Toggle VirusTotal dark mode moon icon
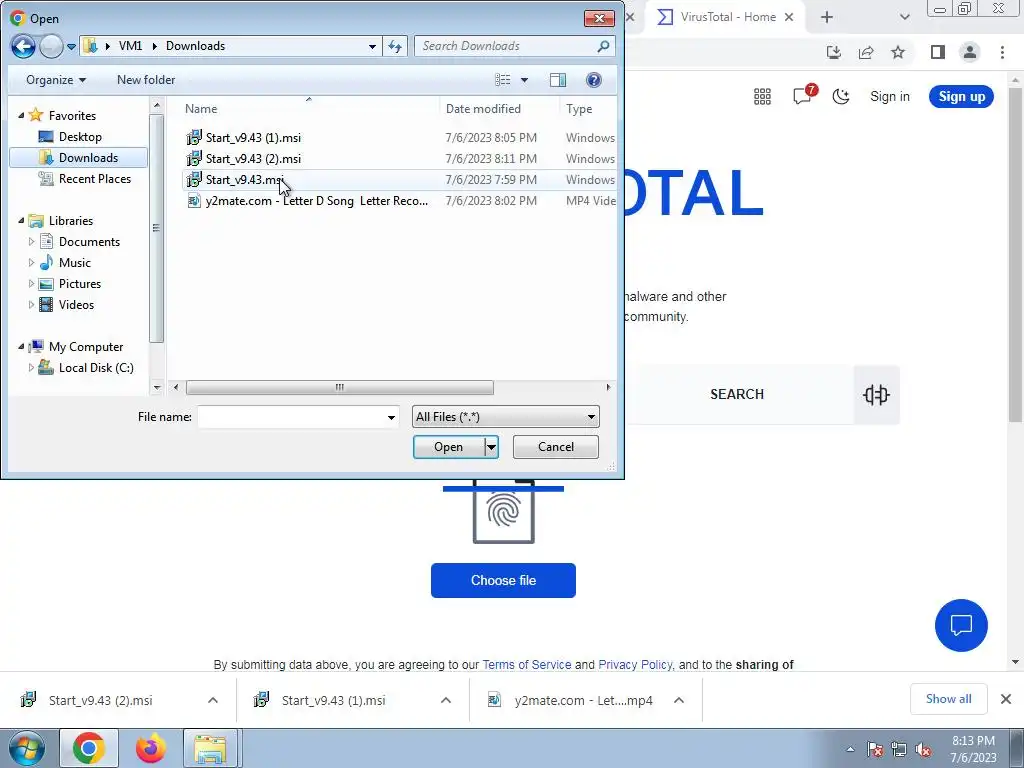The image size is (1024, 768). click(840, 97)
